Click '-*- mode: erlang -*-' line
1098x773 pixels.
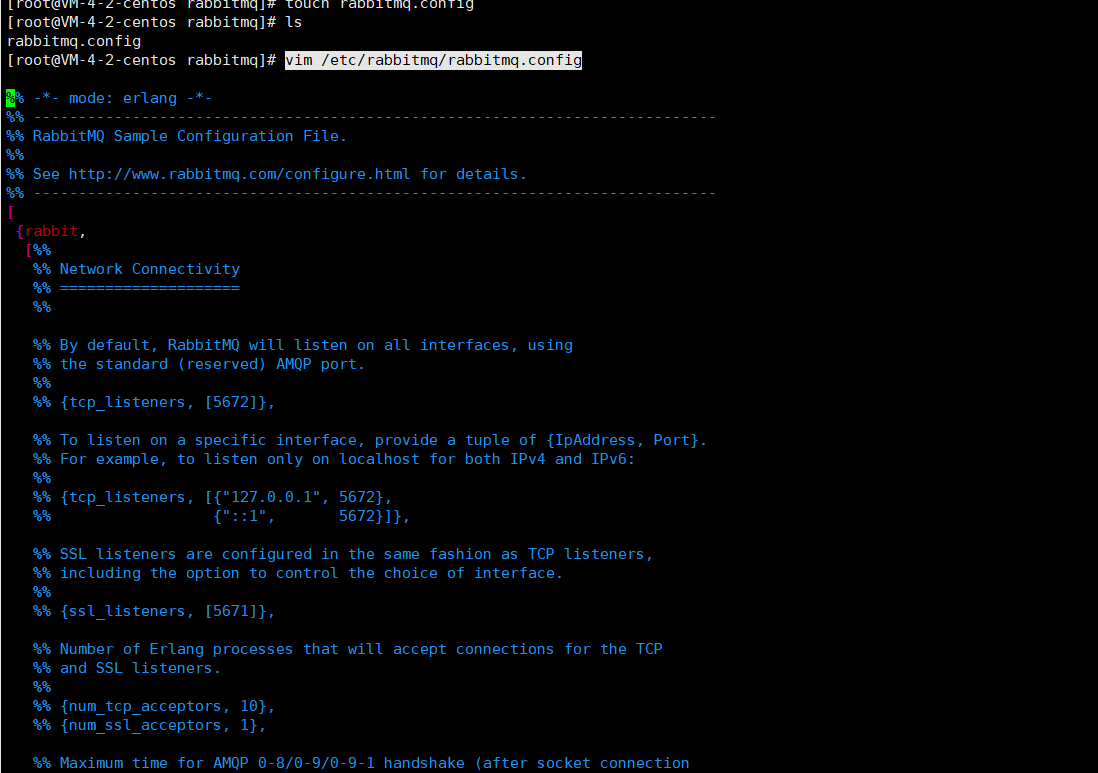(x=109, y=98)
